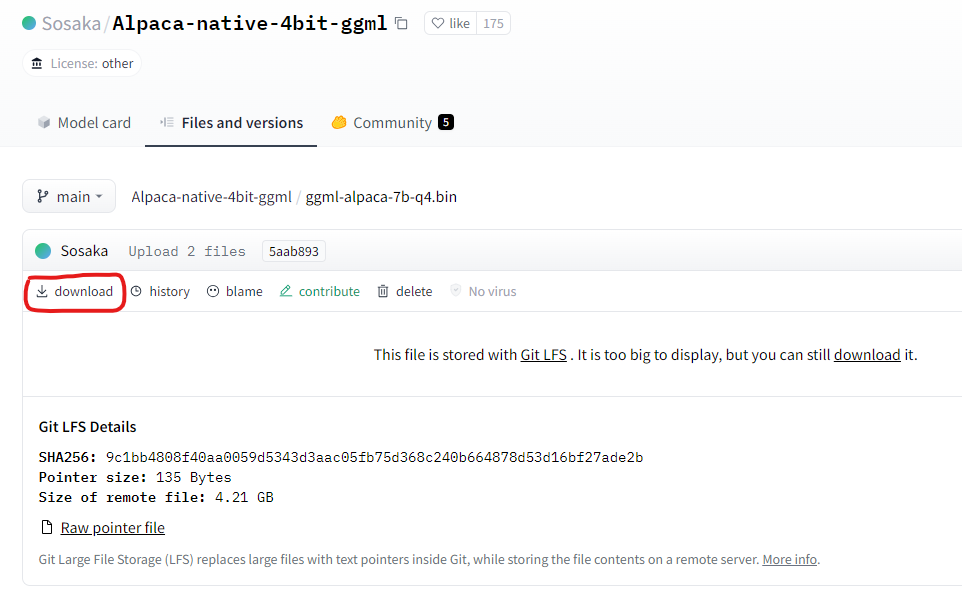Click the Pointer size 135 Bytes text

(135, 478)
